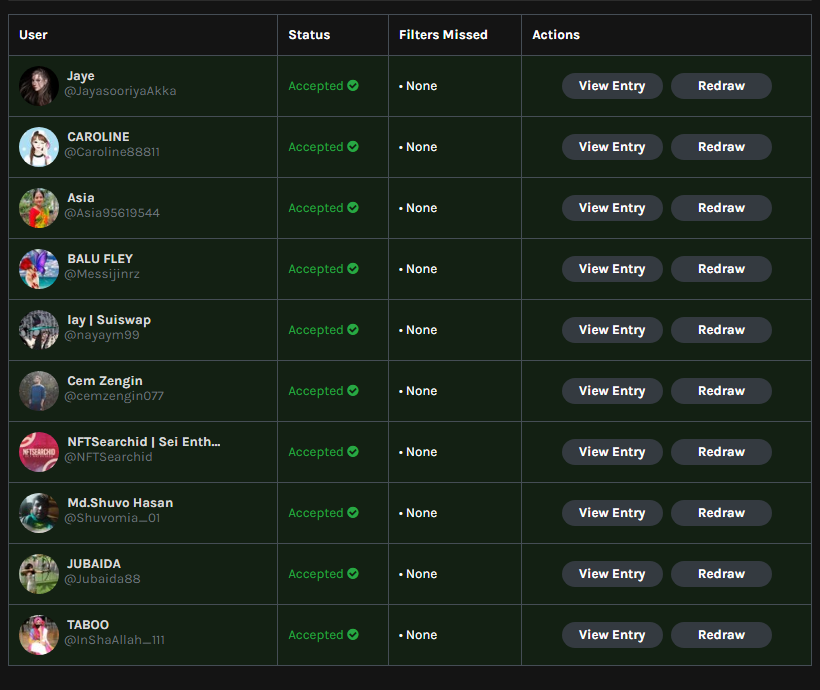View Entry for JUBAIDA
820x690 pixels.
[x=612, y=574]
